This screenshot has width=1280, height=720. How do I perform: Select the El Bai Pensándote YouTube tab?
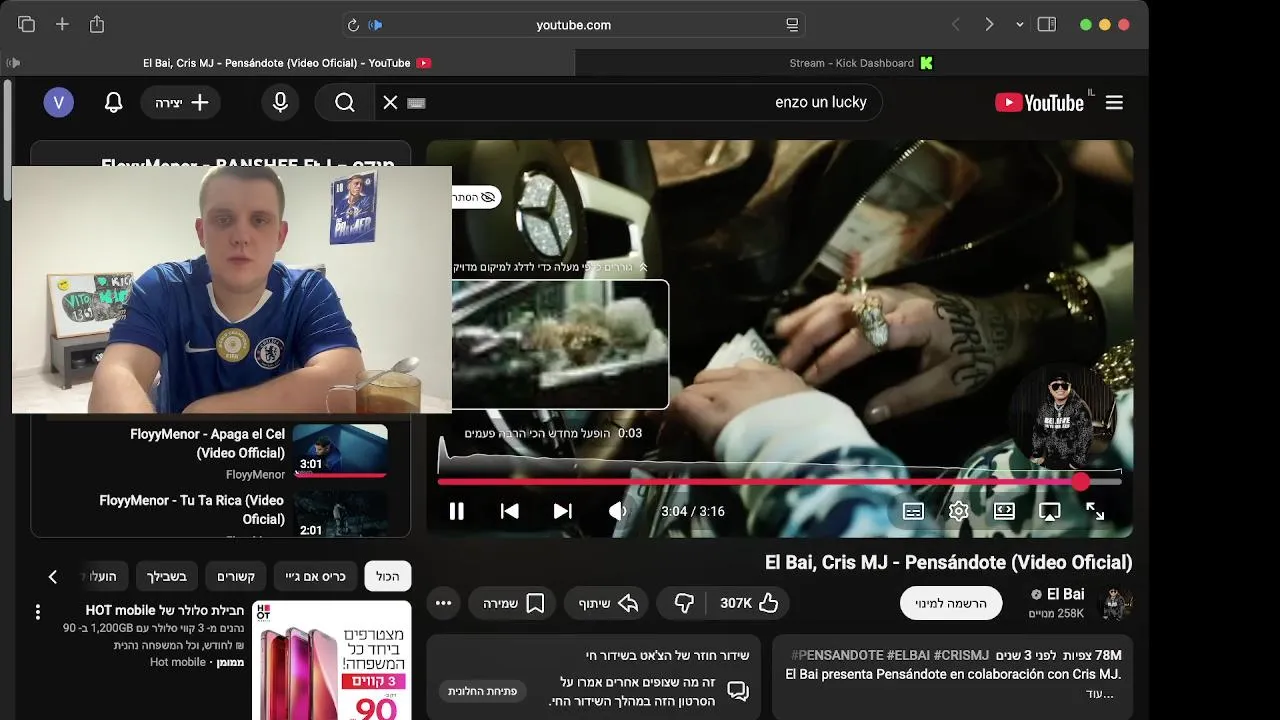(x=288, y=63)
